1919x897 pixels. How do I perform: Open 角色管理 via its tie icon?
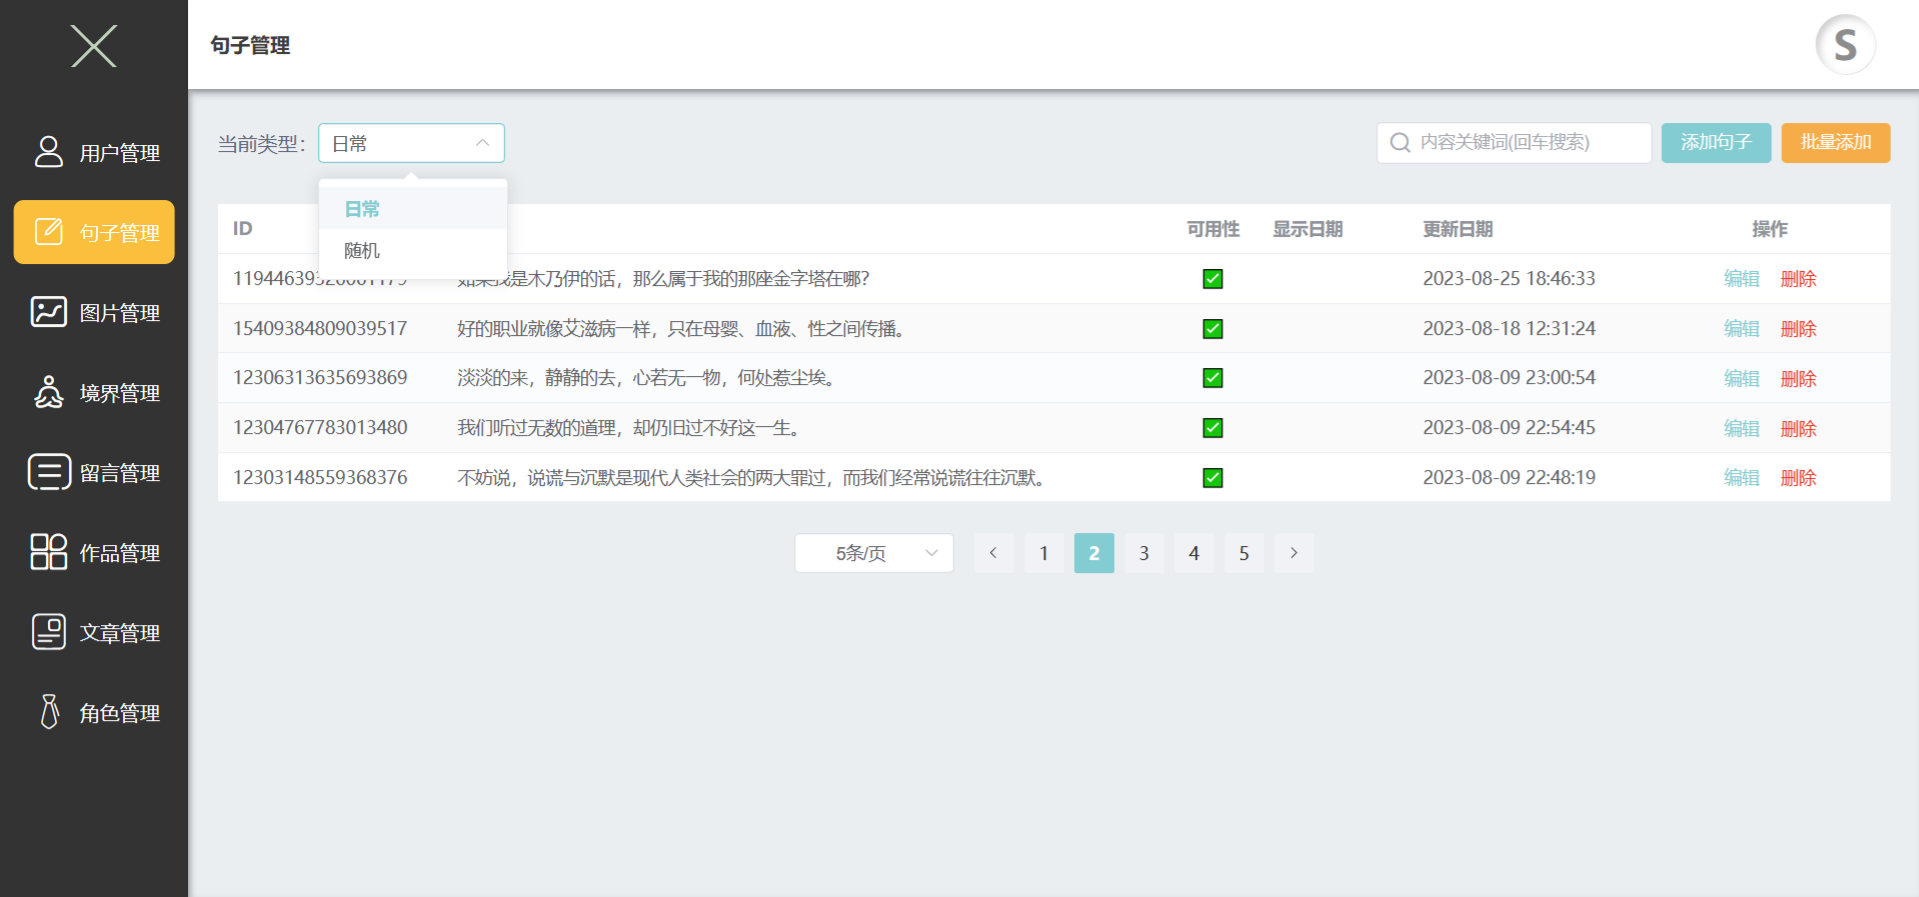[49, 712]
